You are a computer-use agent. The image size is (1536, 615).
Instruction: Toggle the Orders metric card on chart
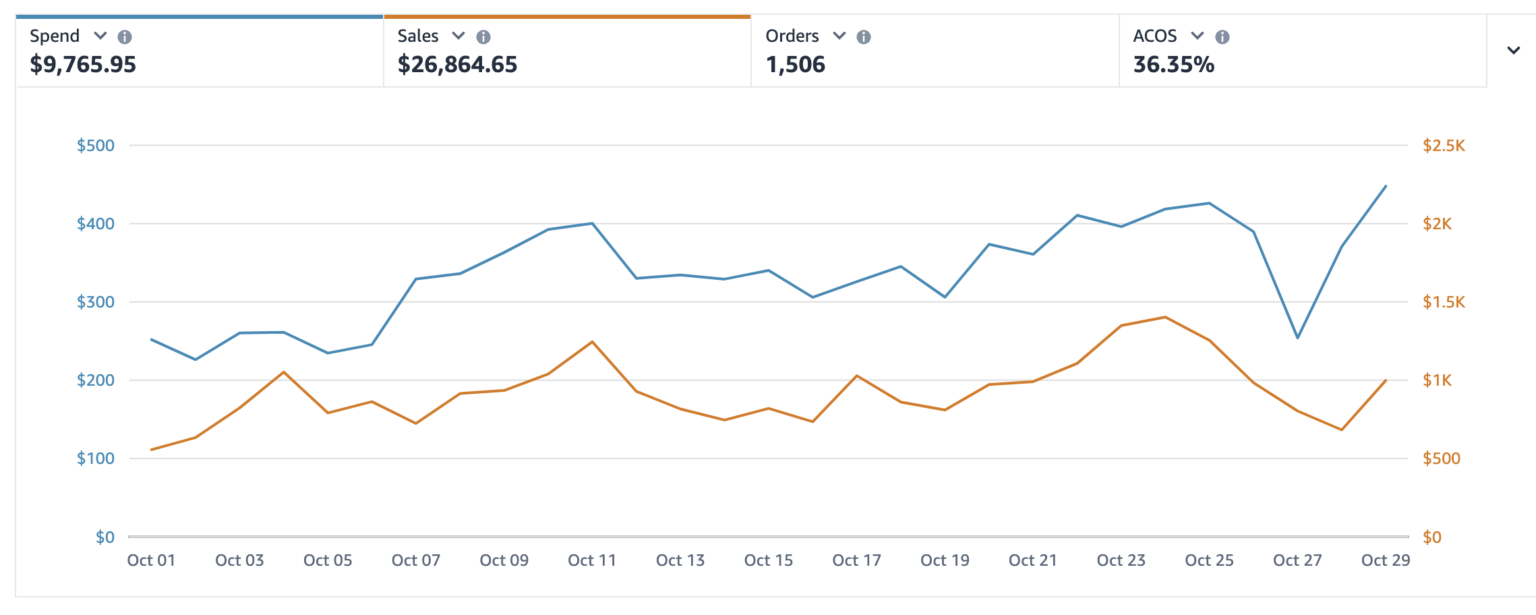[935, 51]
